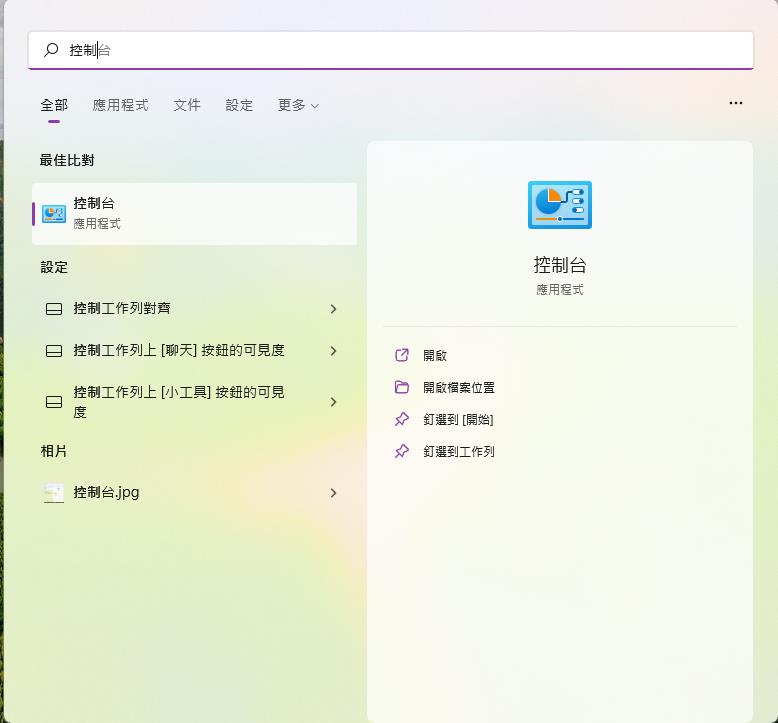Screen dimensions: 778x723
Task: Select the 全部 tab
Action: [54, 105]
